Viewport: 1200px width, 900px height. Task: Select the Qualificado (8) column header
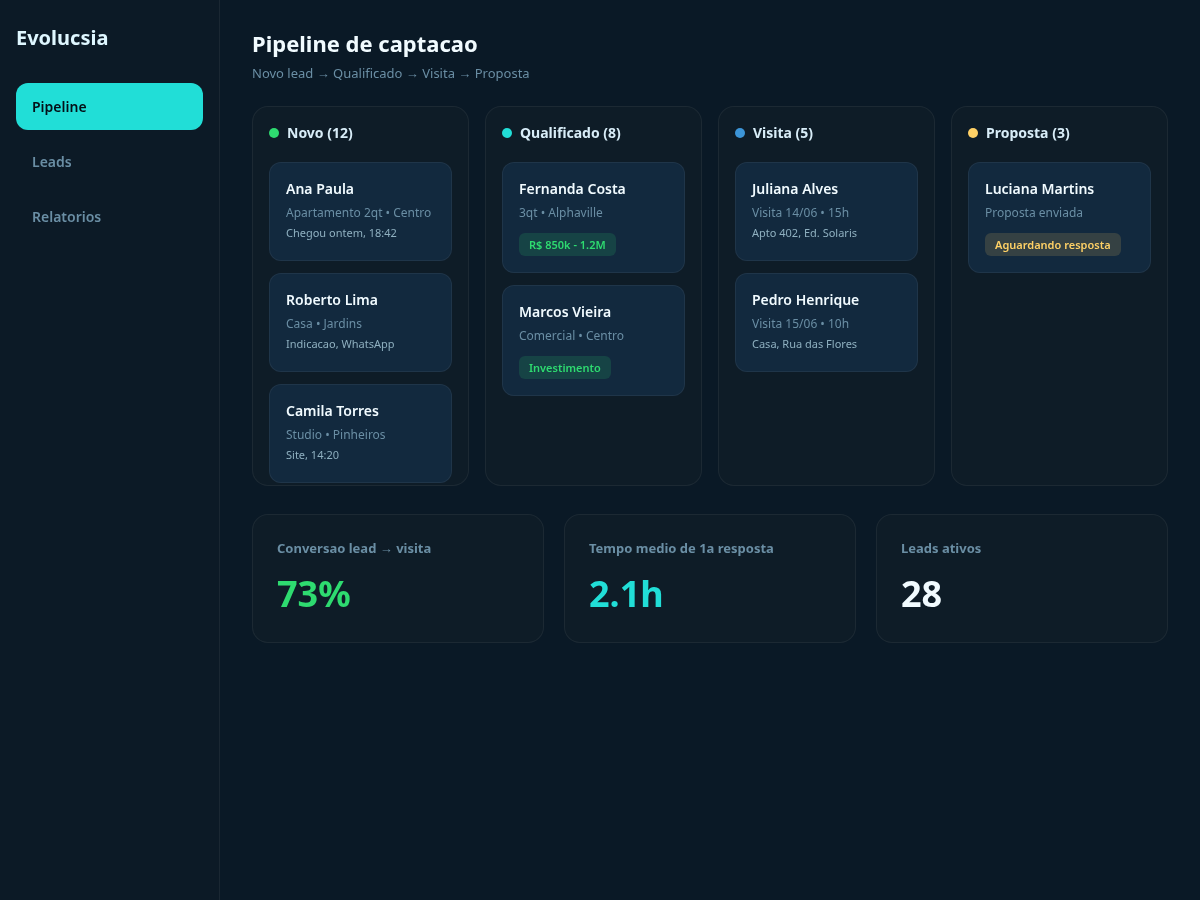point(570,133)
